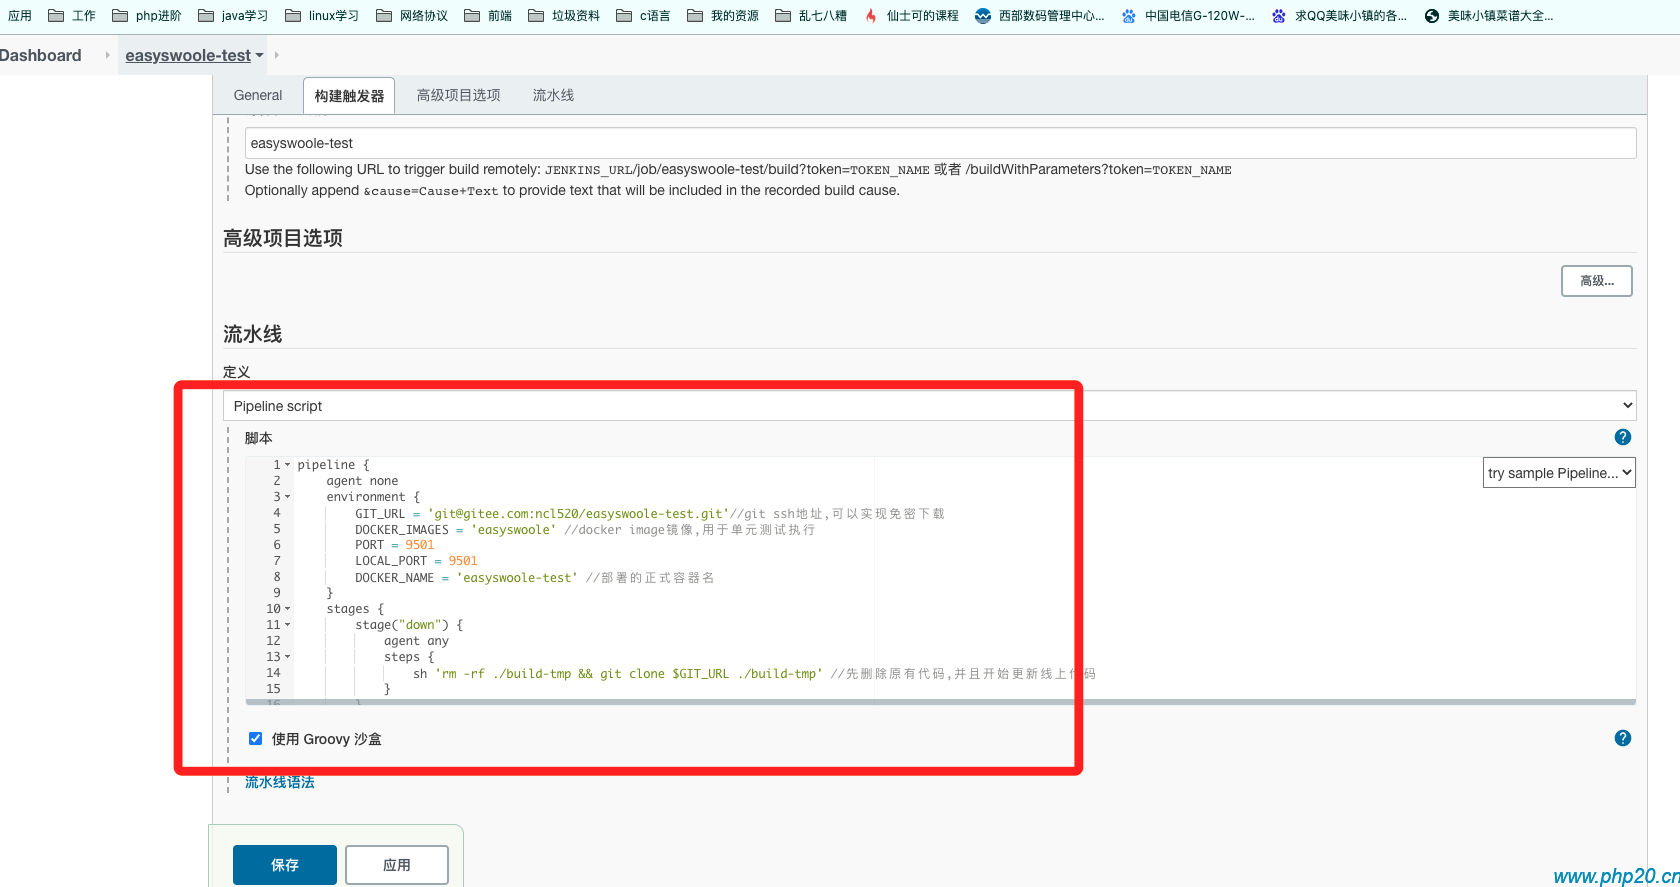
Task: Toggle 使用 Groovy 沙盒 checkbox
Action: (x=255, y=738)
